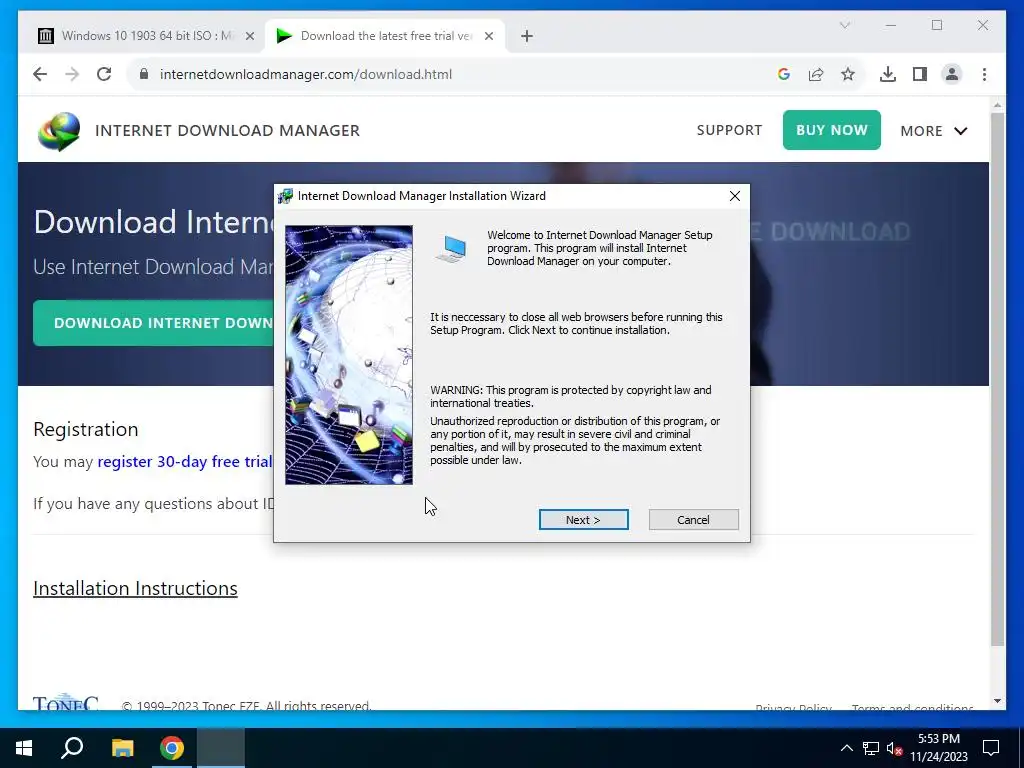Close the Installation Wizard dialog
Viewport: 1024px width, 768px height.
coord(735,196)
